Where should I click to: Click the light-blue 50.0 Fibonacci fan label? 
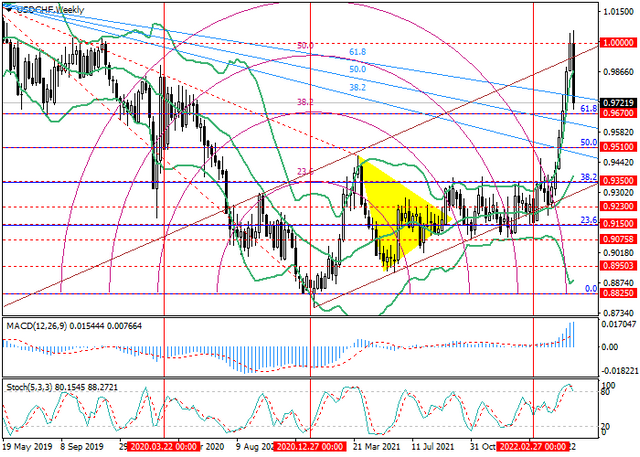pos(358,69)
